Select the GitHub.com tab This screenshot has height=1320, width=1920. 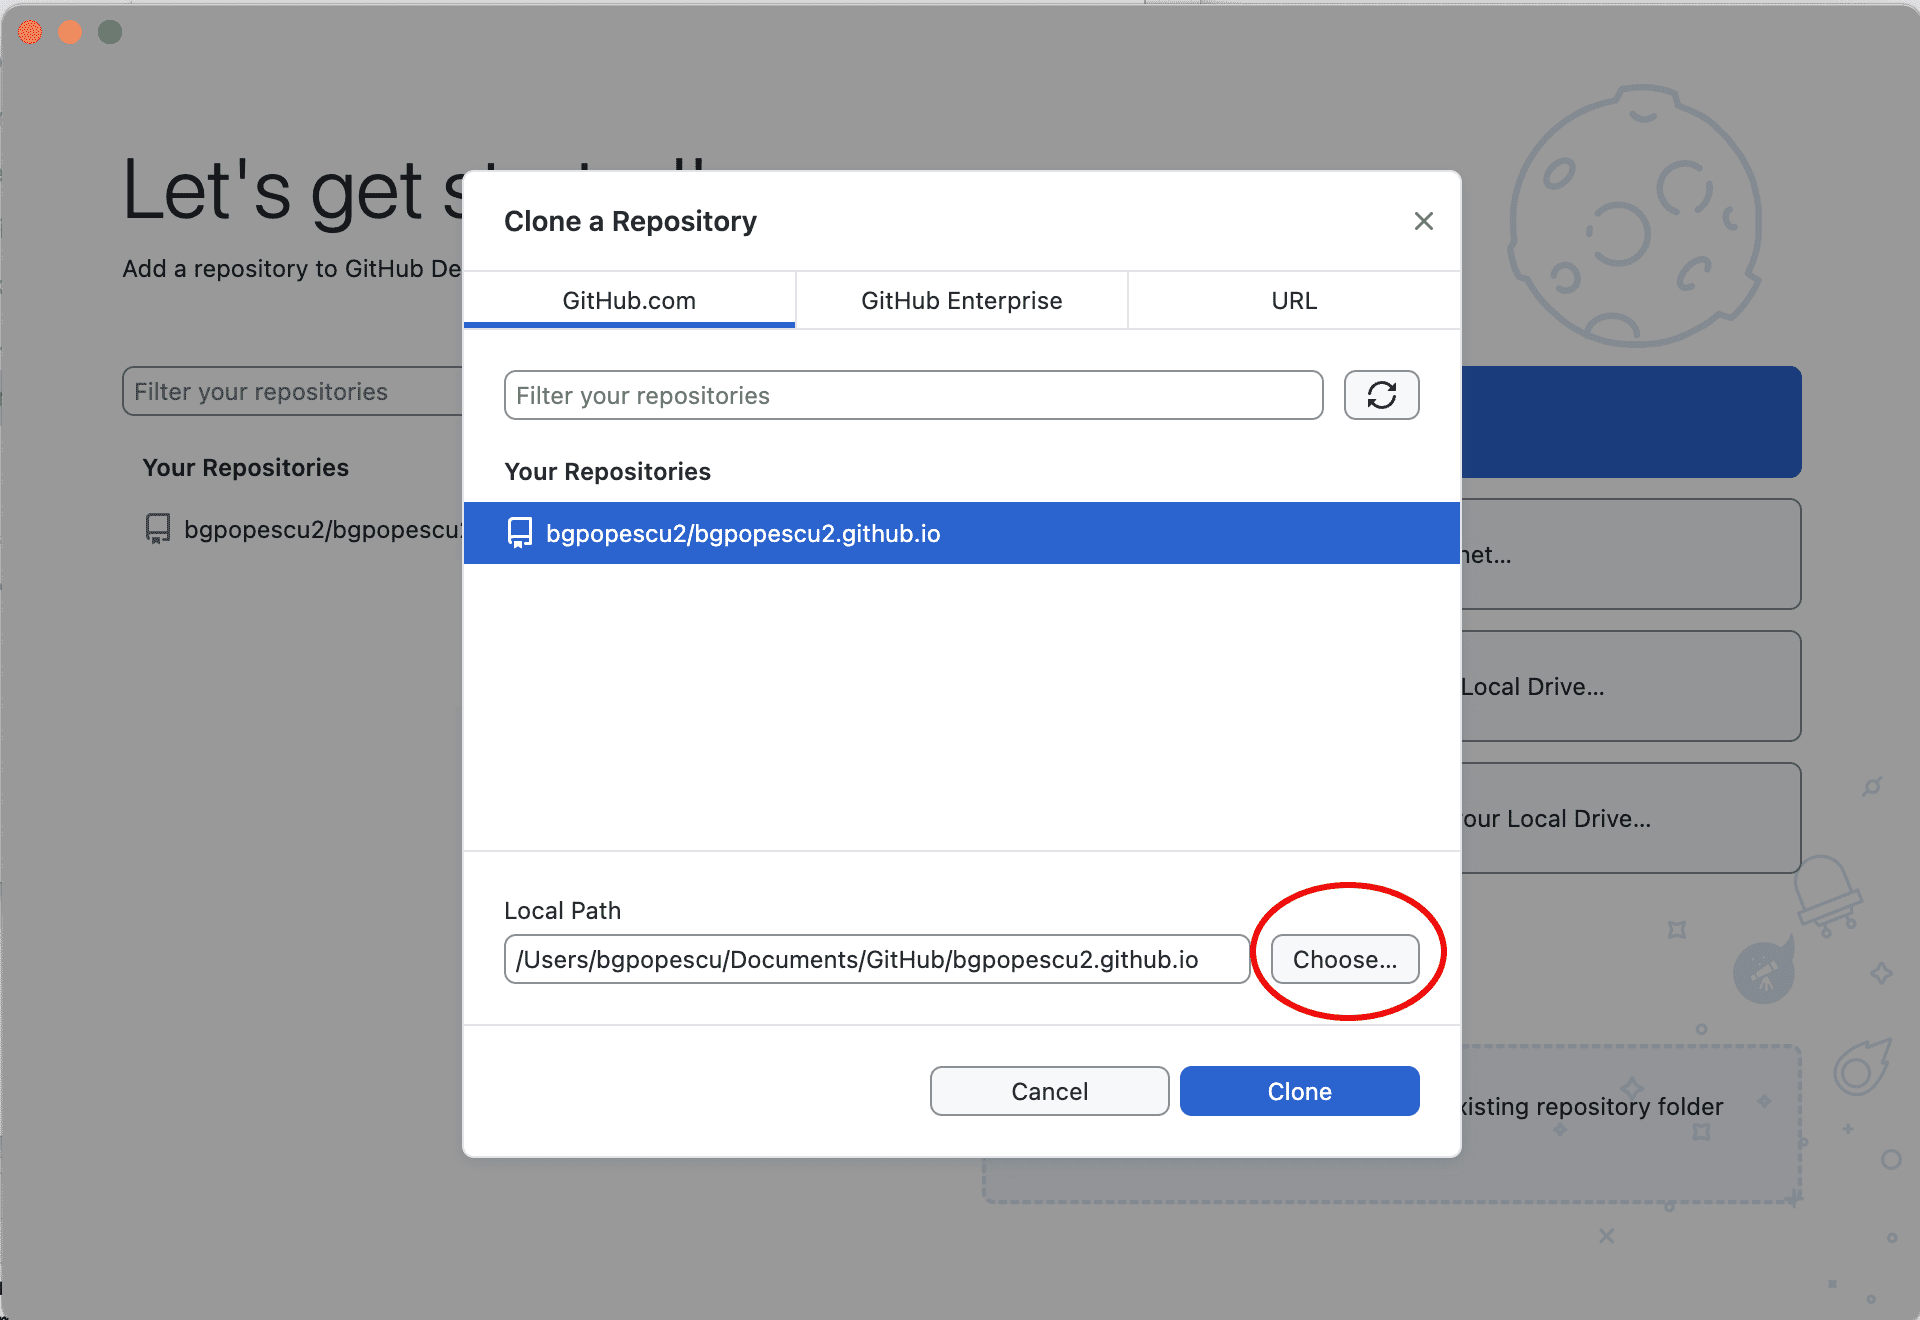click(628, 301)
